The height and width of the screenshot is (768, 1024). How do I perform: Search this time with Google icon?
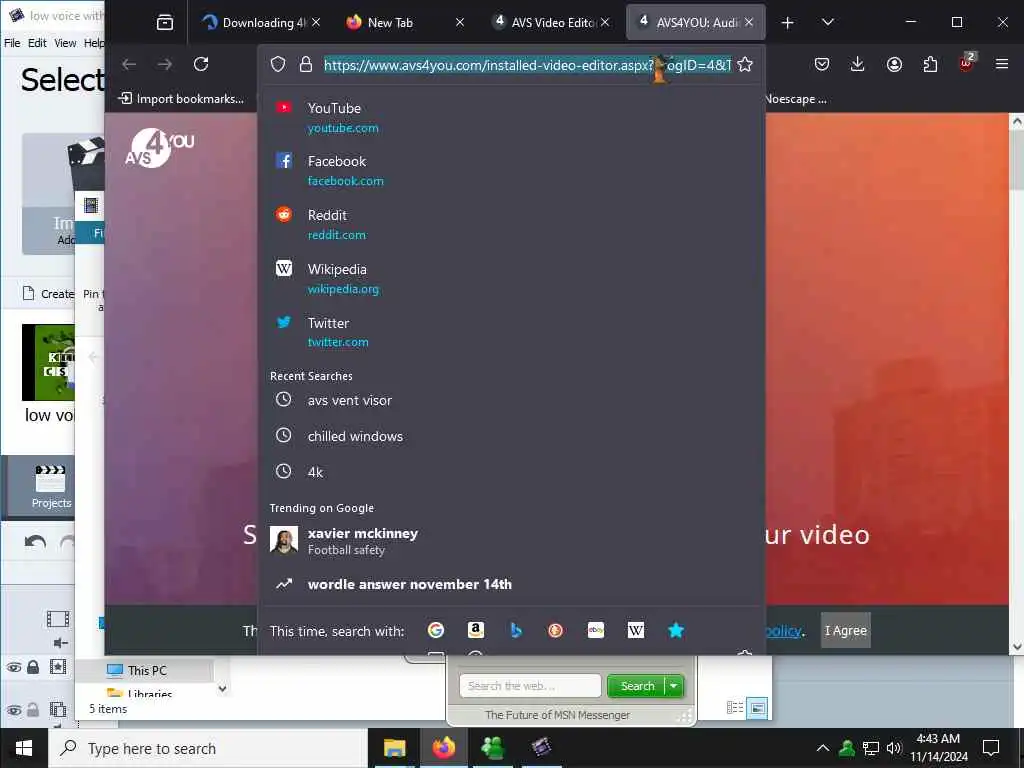click(x=436, y=630)
